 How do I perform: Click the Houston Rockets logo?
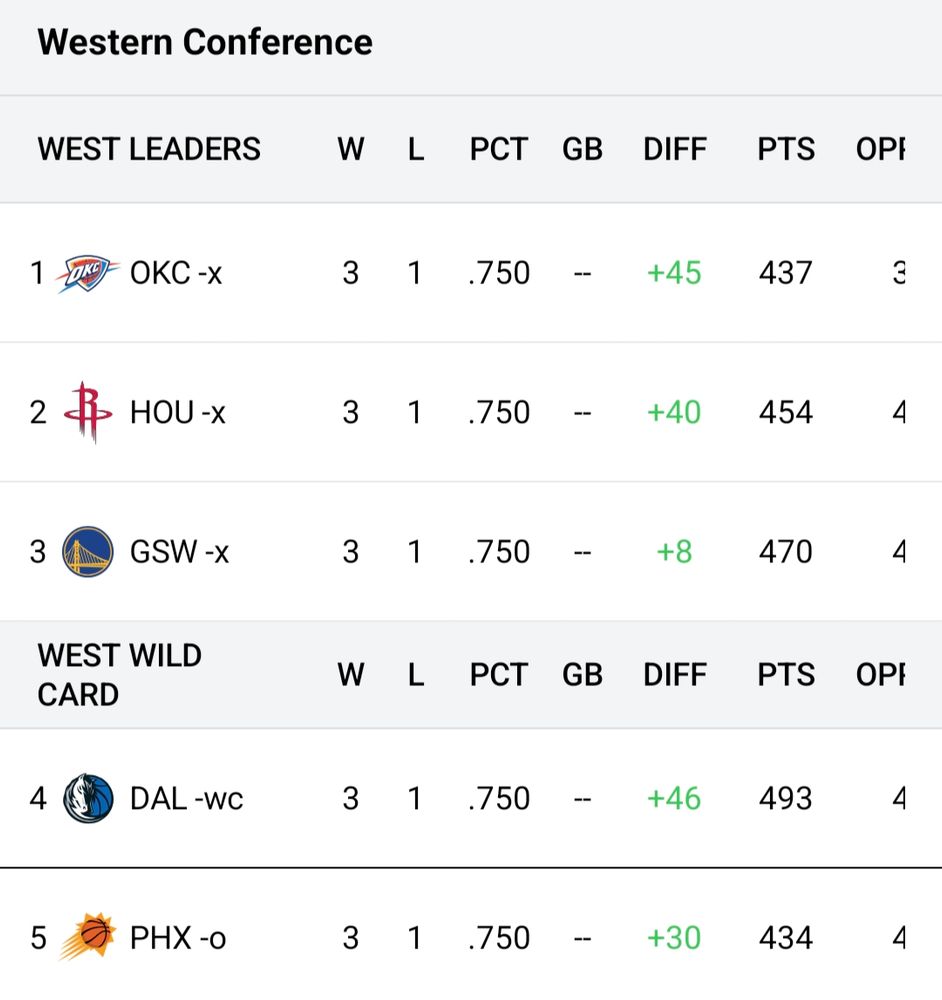tap(88, 412)
